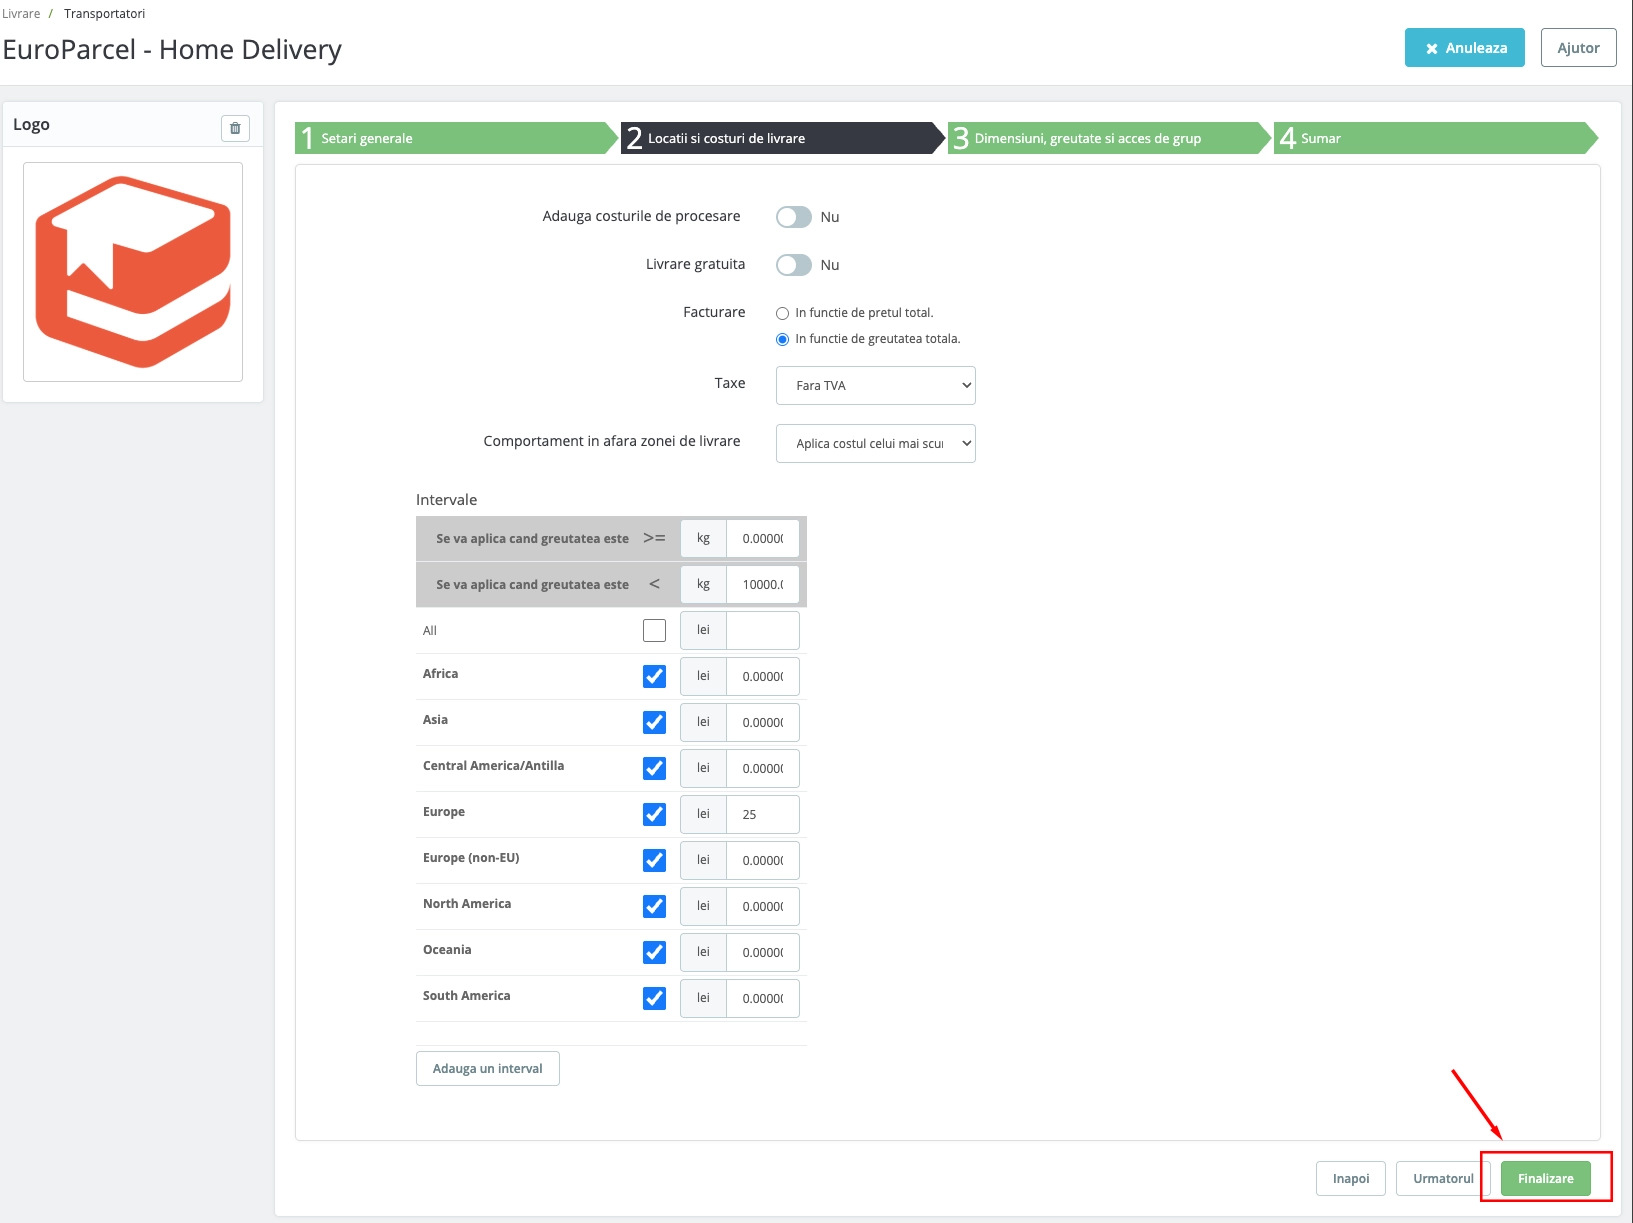
Task: Check the All zones checkbox
Action: click(x=654, y=630)
